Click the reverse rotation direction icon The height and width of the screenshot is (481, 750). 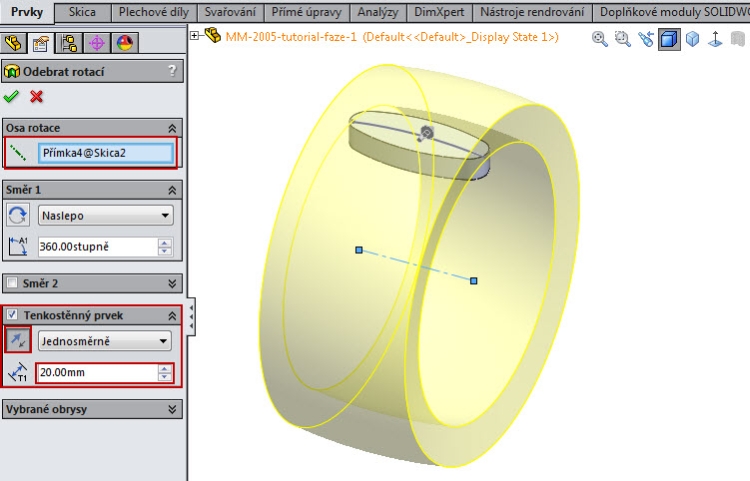[18, 215]
